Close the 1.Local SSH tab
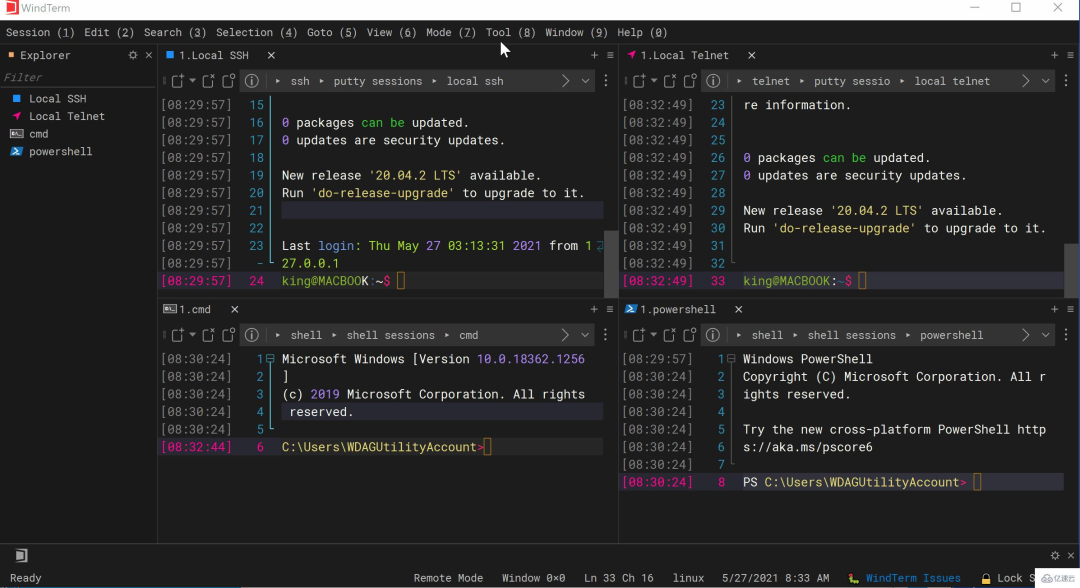Screen dimensions: 1080x588 (271, 56)
